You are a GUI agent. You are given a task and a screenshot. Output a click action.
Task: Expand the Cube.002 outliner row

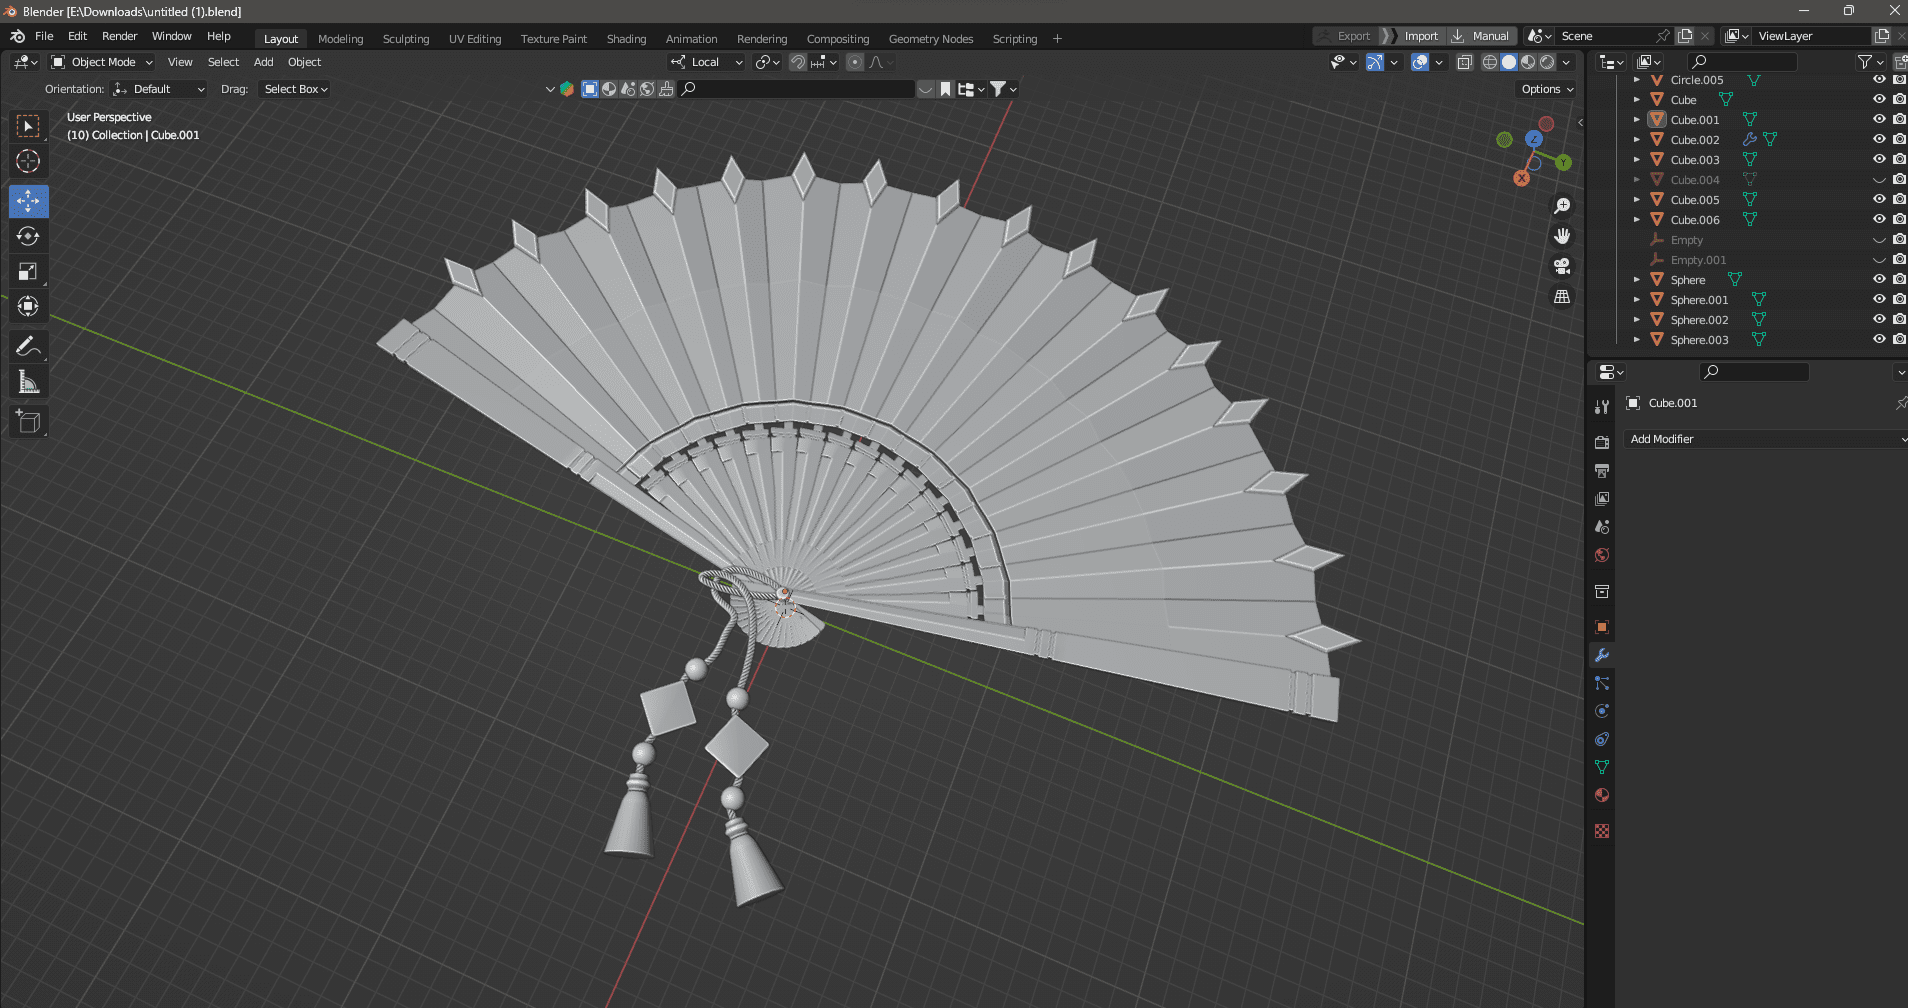(1636, 139)
